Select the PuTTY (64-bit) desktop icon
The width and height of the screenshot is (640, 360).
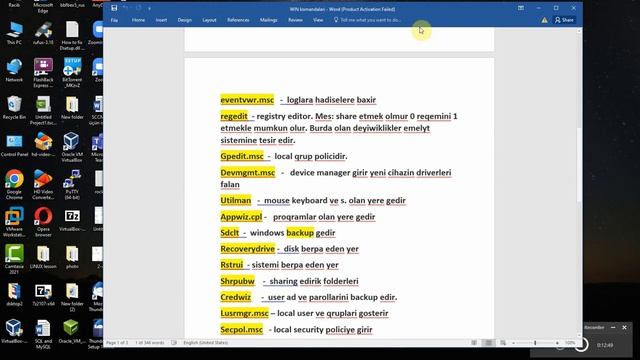72,184
